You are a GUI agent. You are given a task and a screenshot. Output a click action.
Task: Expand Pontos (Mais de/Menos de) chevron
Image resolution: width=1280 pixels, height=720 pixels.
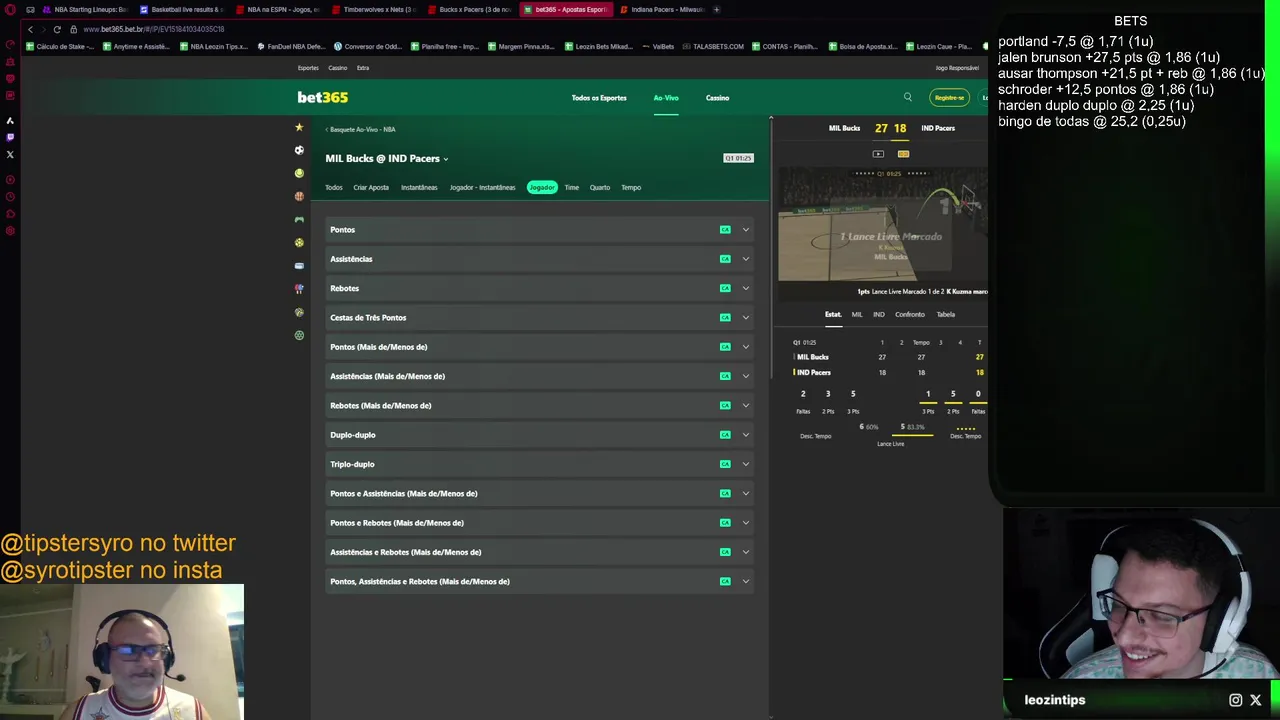click(745, 347)
